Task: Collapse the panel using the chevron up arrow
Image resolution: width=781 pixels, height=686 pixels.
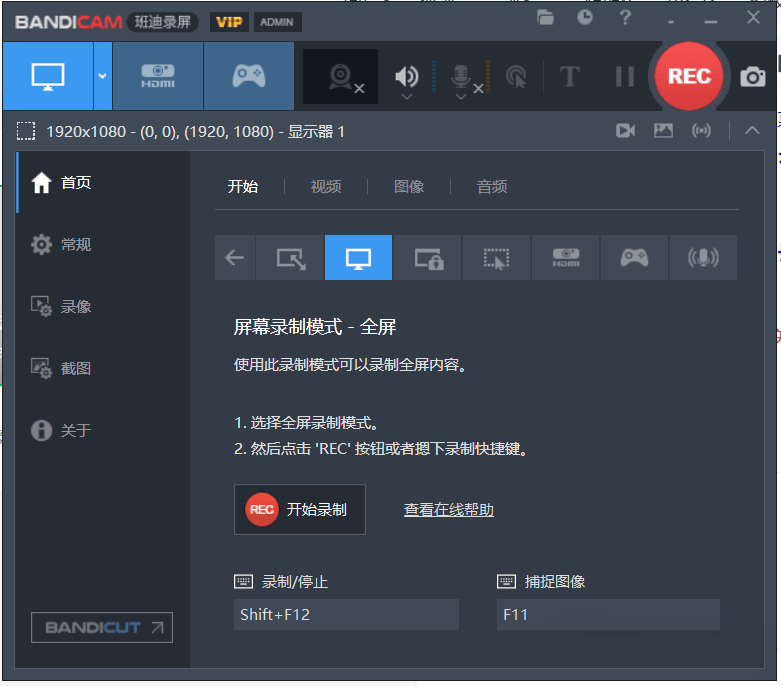Action: click(751, 130)
